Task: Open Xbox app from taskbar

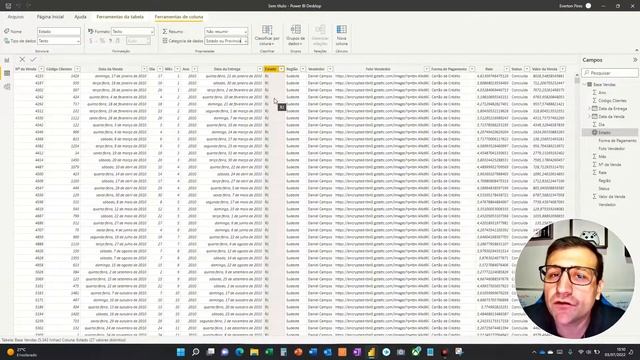Action: coord(416,352)
